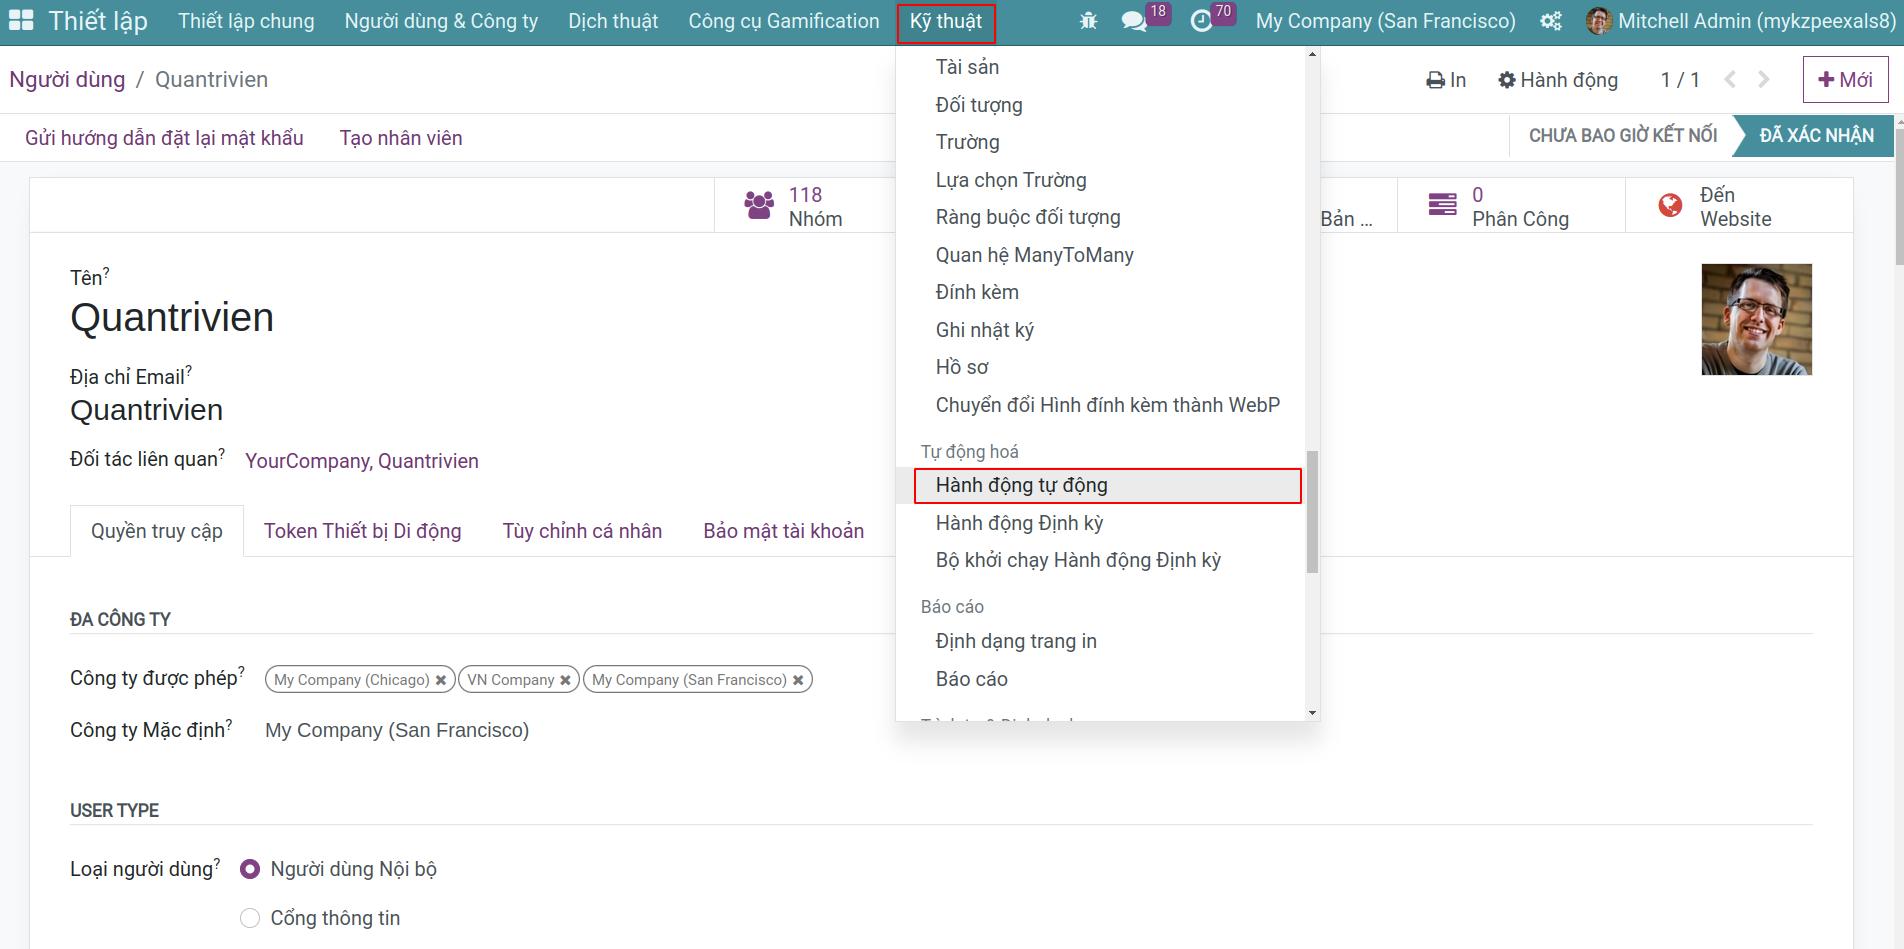Go to previous record arrow
This screenshot has width=1904, height=949.
point(1730,80)
